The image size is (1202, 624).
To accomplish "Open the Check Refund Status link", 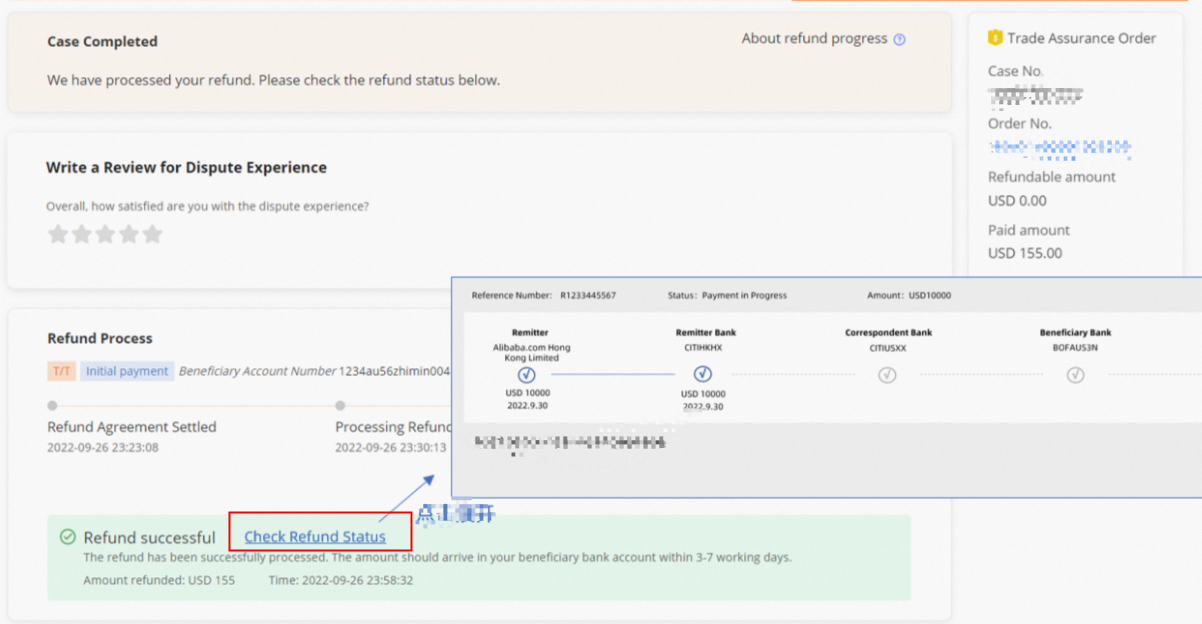I will click(x=315, y=537).
